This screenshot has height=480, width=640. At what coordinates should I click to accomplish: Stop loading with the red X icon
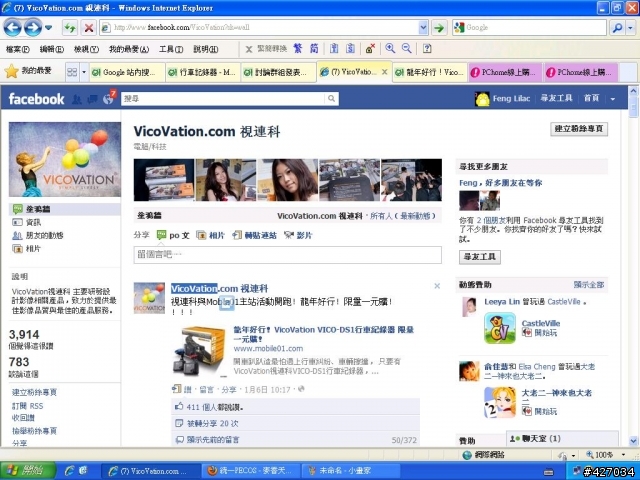point(89,28)
